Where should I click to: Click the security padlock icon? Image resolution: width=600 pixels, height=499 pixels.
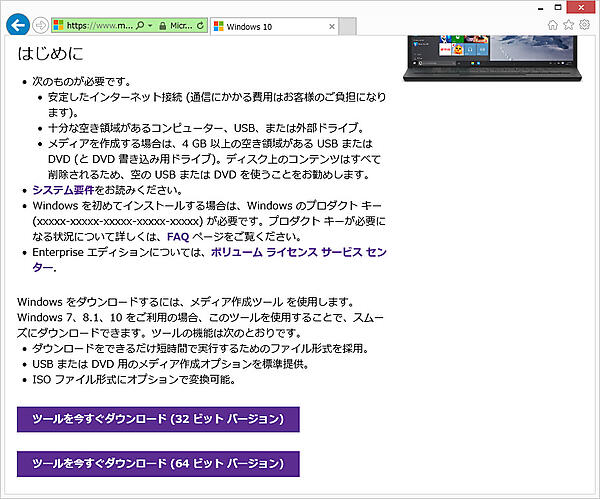click(x=163, y=26)
